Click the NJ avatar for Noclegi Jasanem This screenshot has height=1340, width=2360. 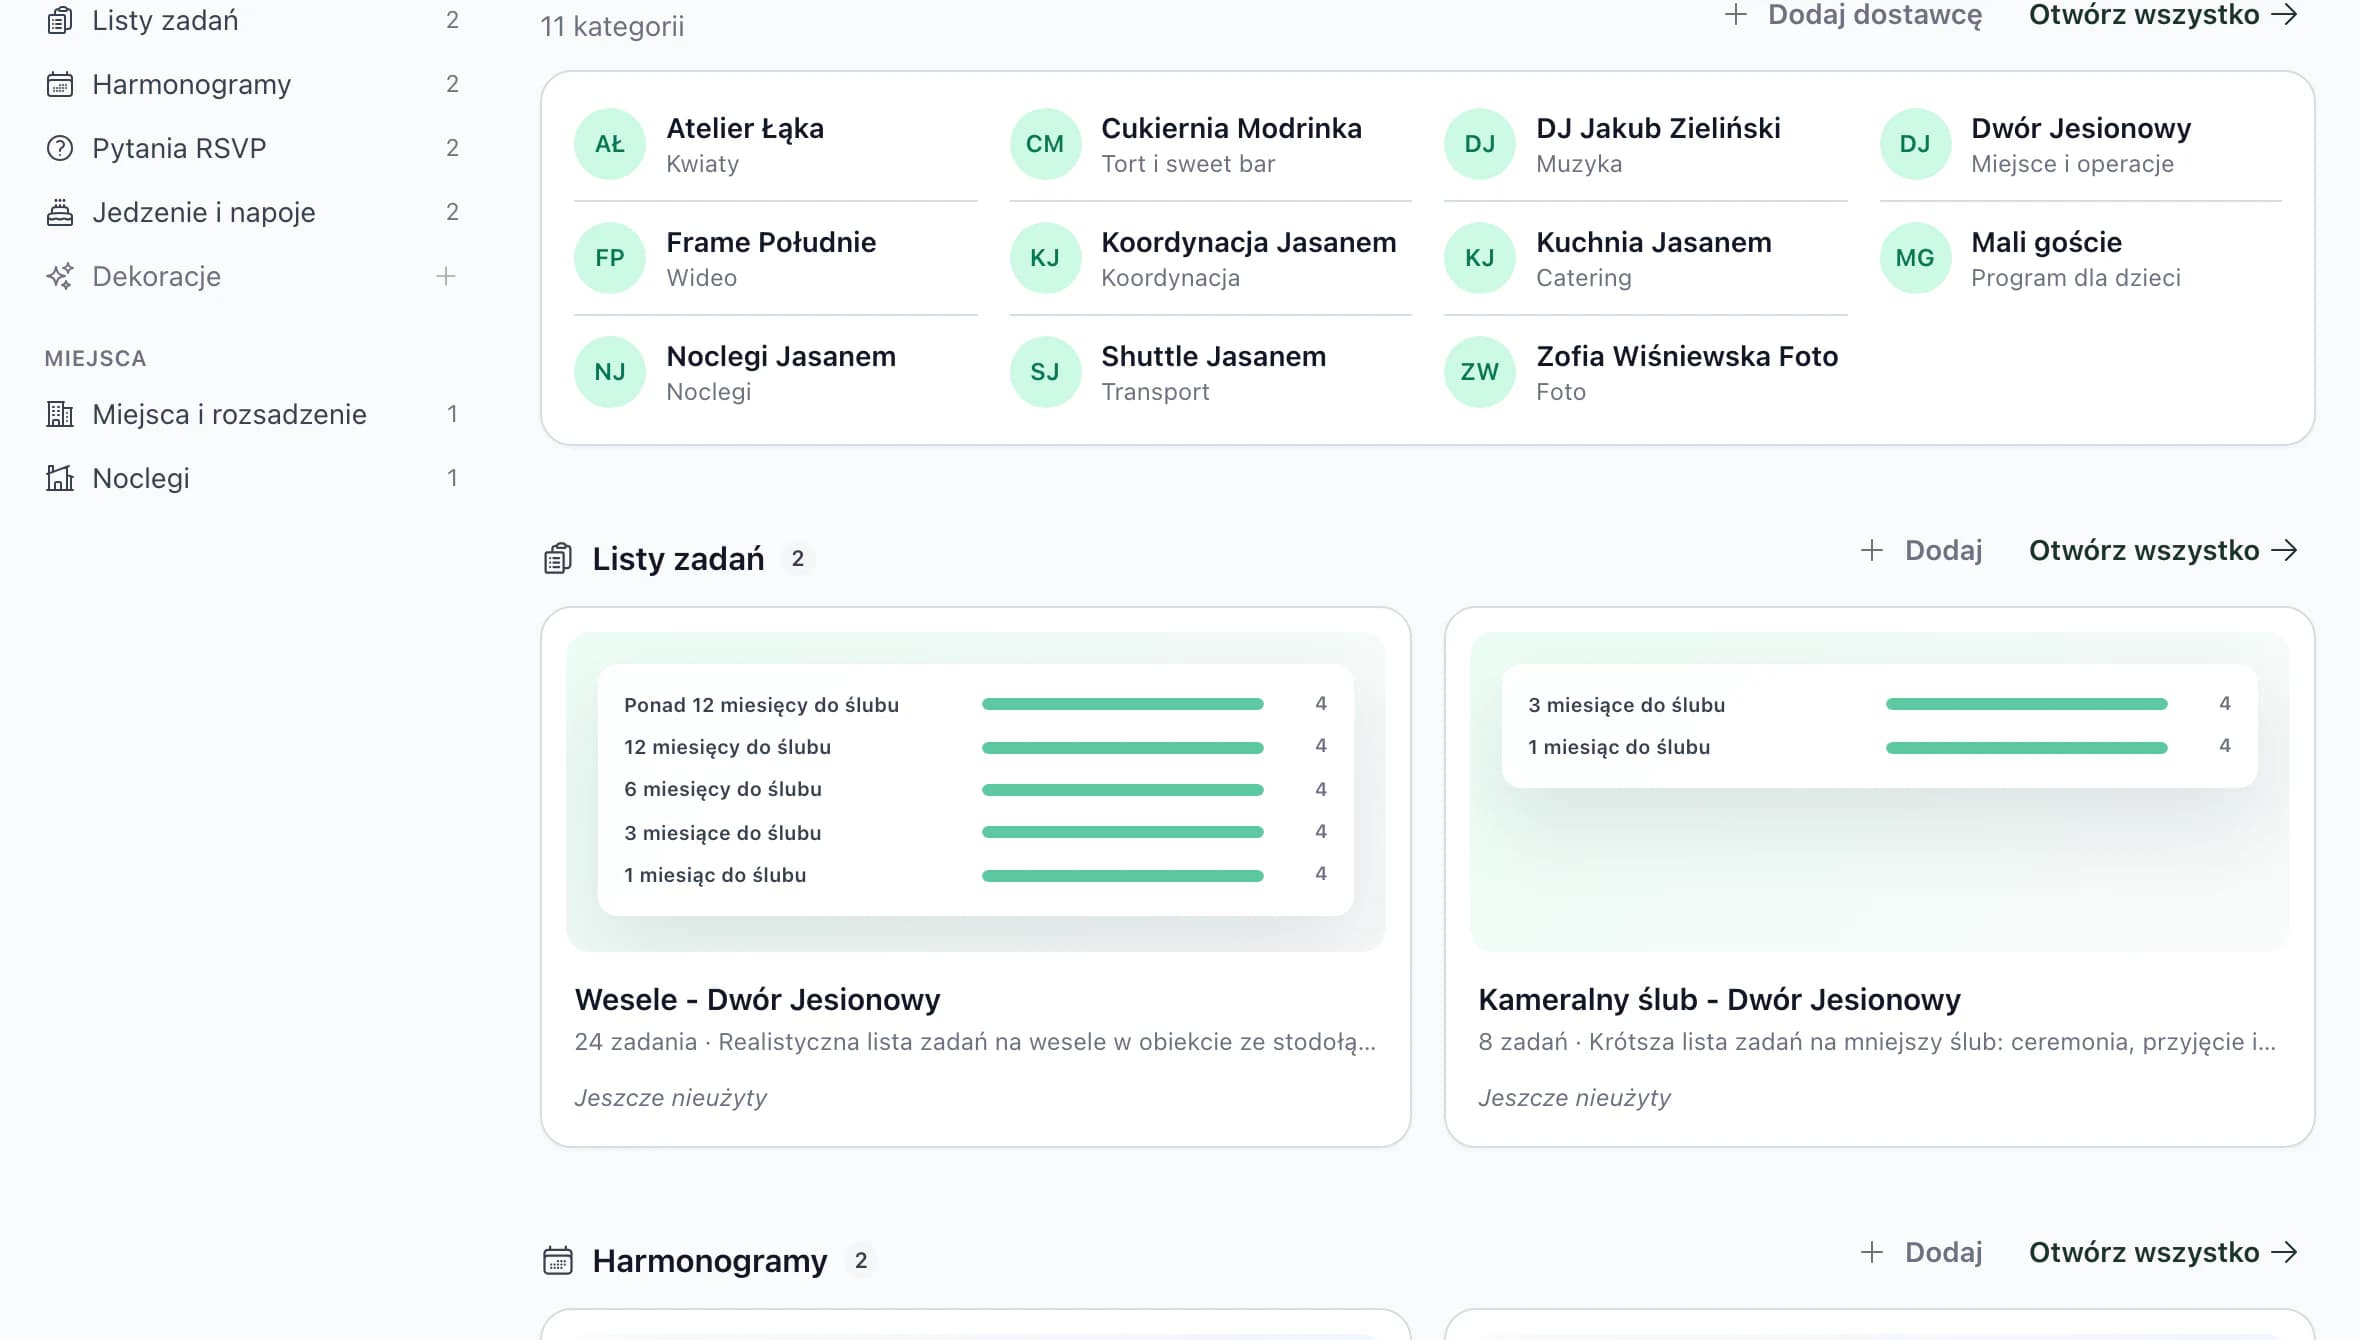coord(610,372)
